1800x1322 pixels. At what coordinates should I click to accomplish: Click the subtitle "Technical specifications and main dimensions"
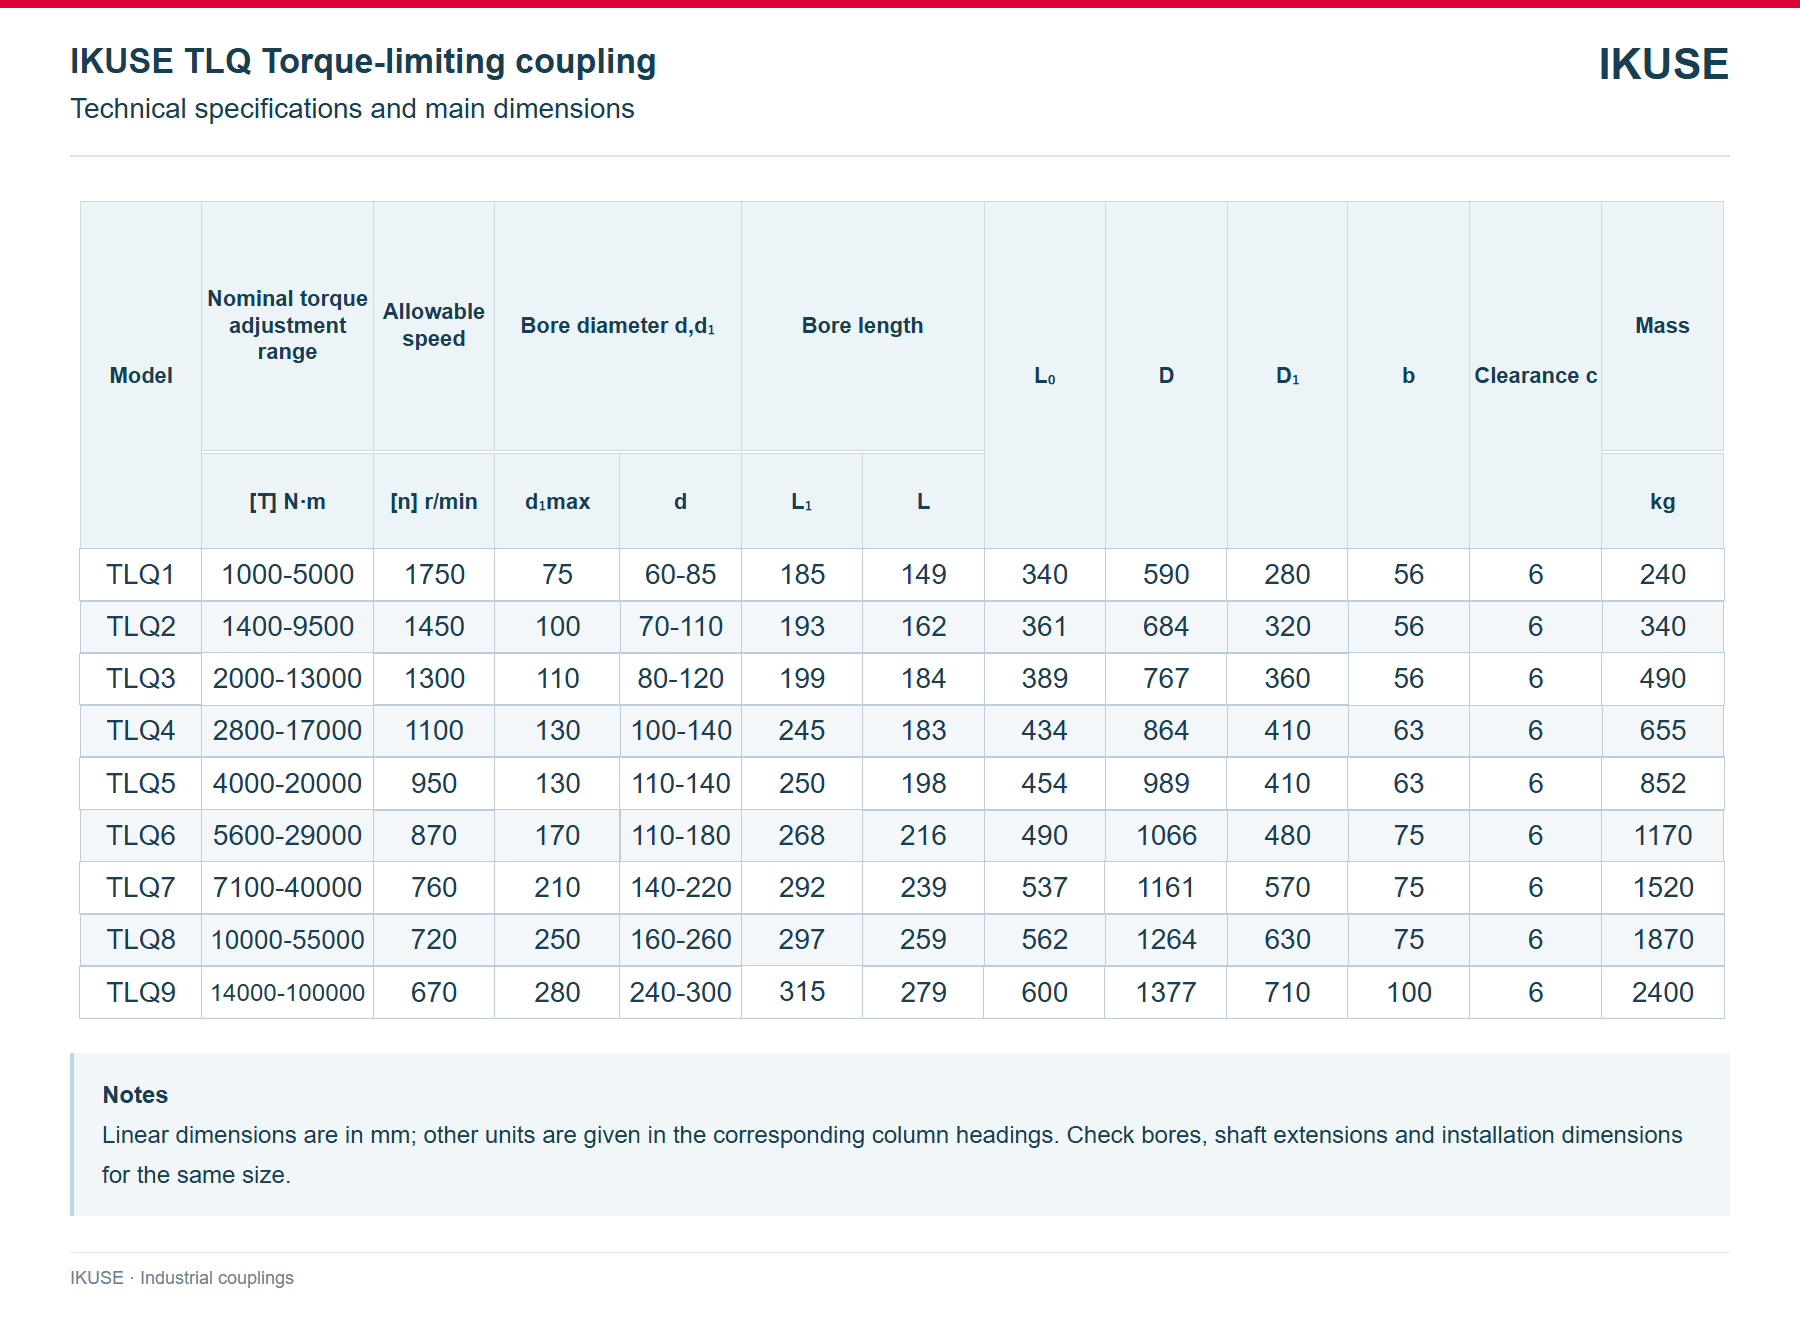tap(352, 108)
